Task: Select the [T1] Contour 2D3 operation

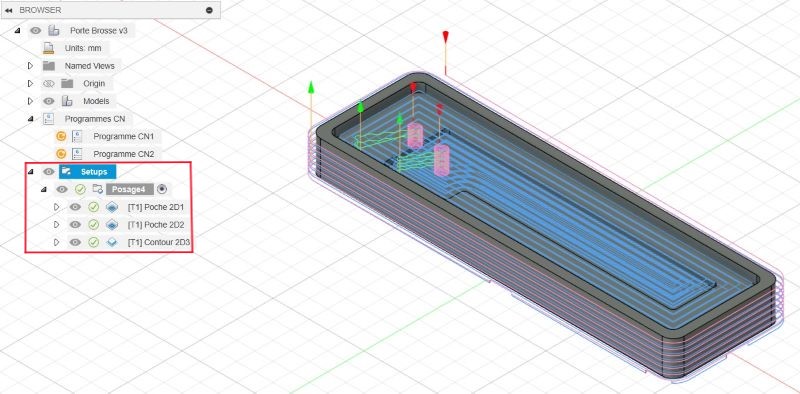Action: pos(159,242)
